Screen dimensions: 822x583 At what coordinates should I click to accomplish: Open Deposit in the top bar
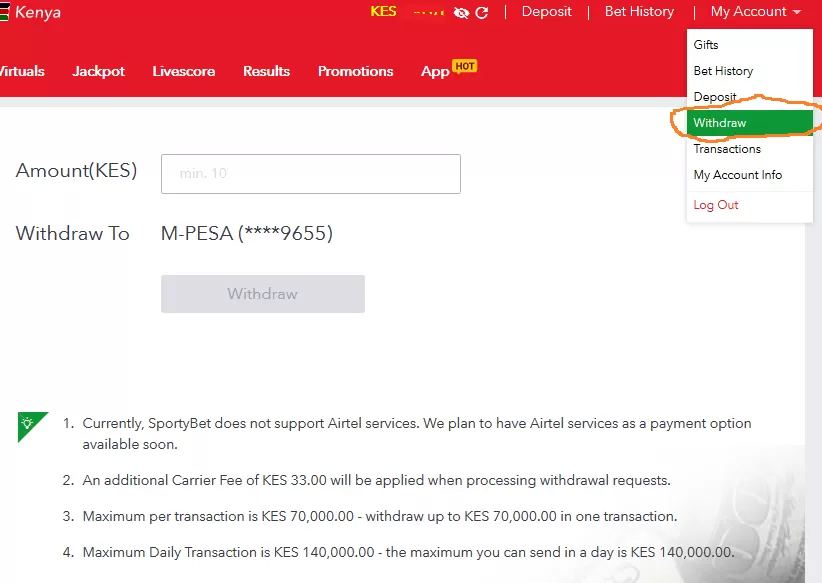pos(546,12)
